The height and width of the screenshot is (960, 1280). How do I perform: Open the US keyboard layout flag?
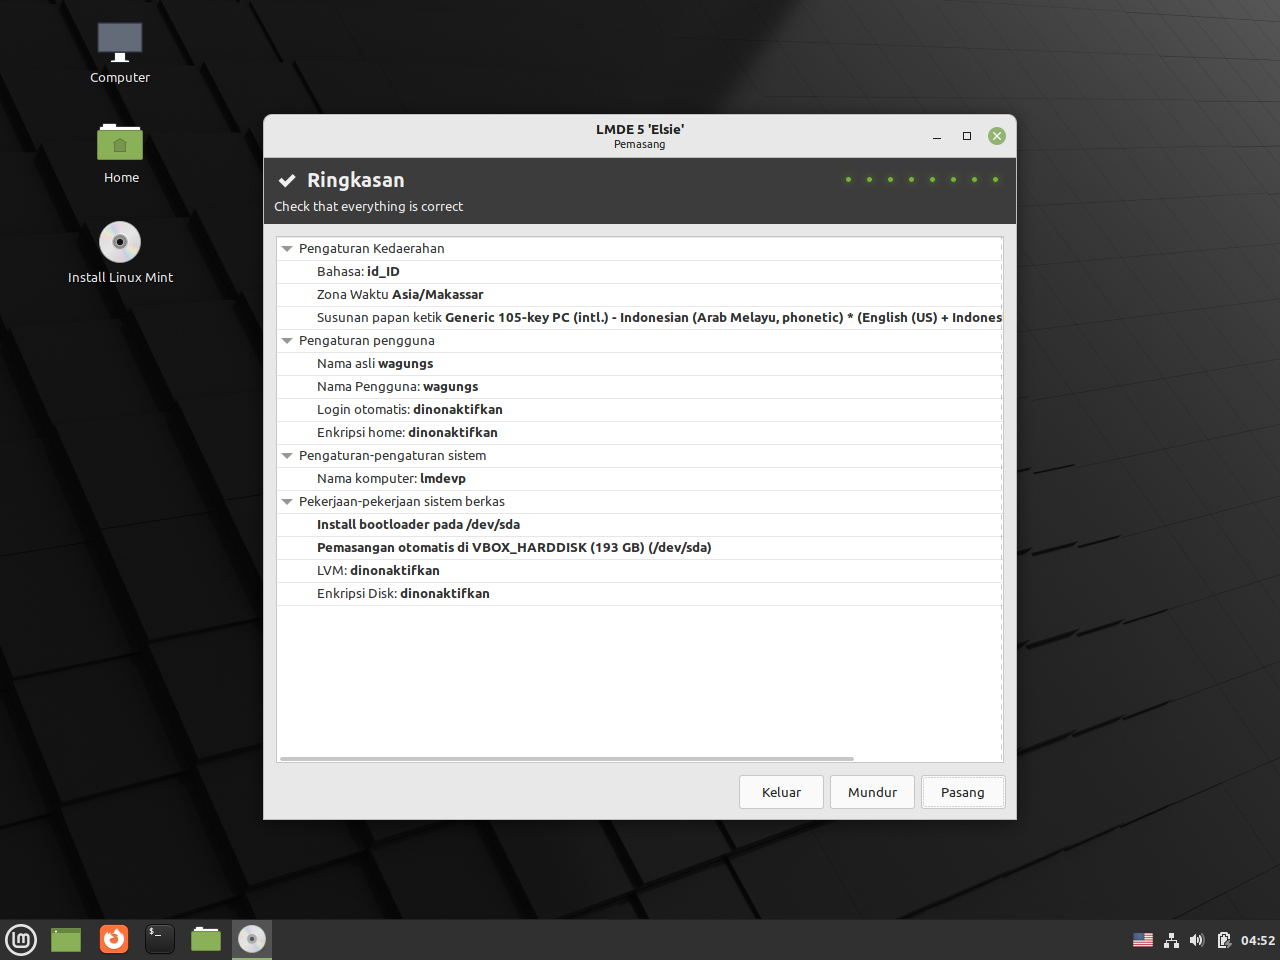point(1143,940)
